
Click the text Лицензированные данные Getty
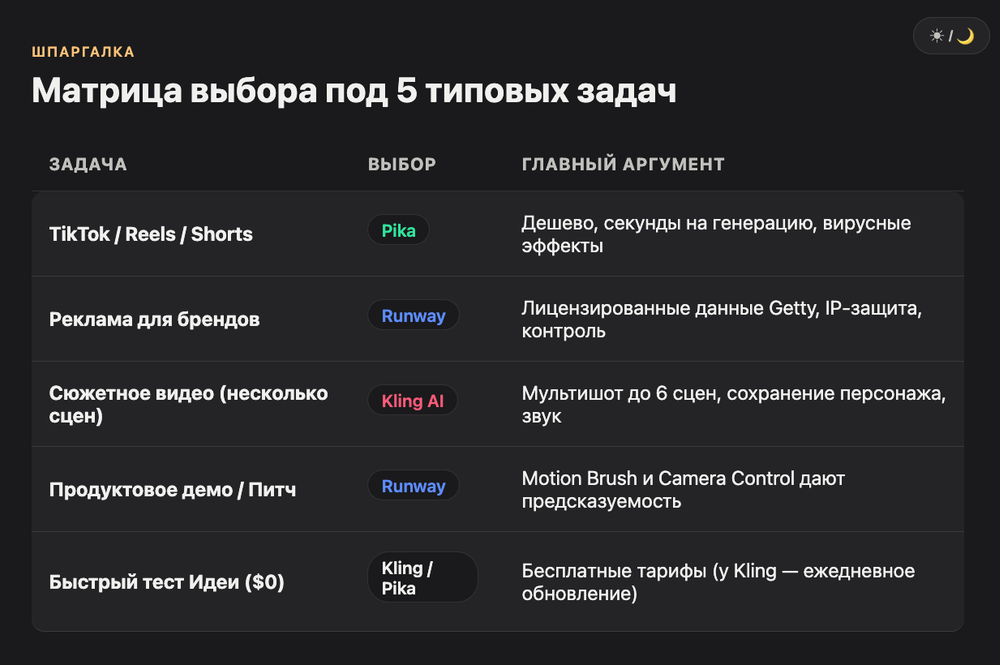[722, 319]
